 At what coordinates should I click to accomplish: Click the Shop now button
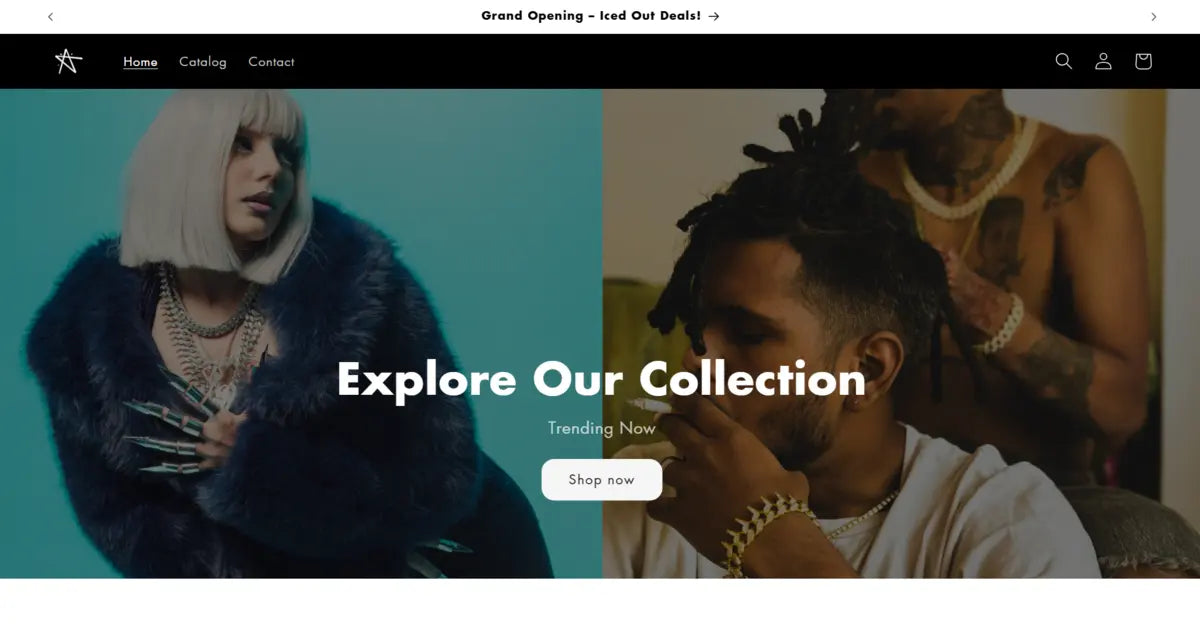point(601,479)
